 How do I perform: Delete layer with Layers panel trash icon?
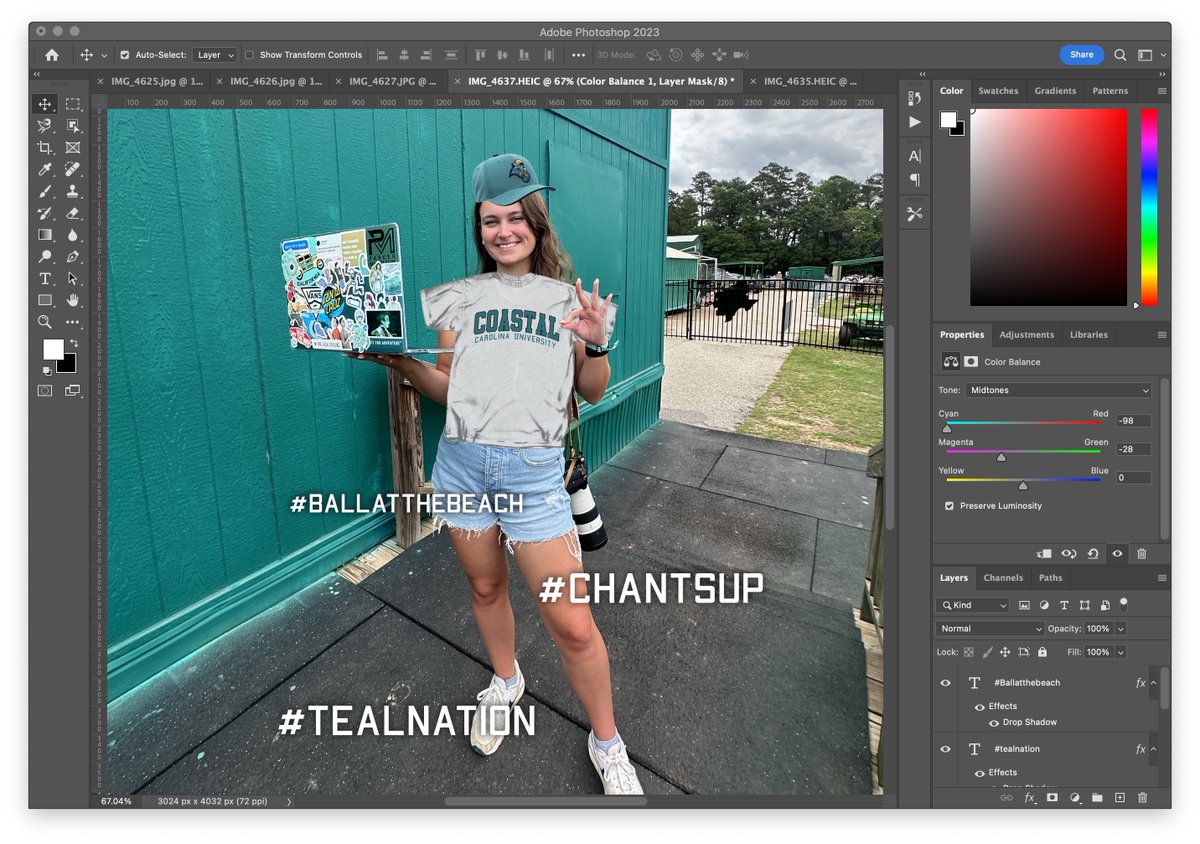click(x=1142, y=798)
